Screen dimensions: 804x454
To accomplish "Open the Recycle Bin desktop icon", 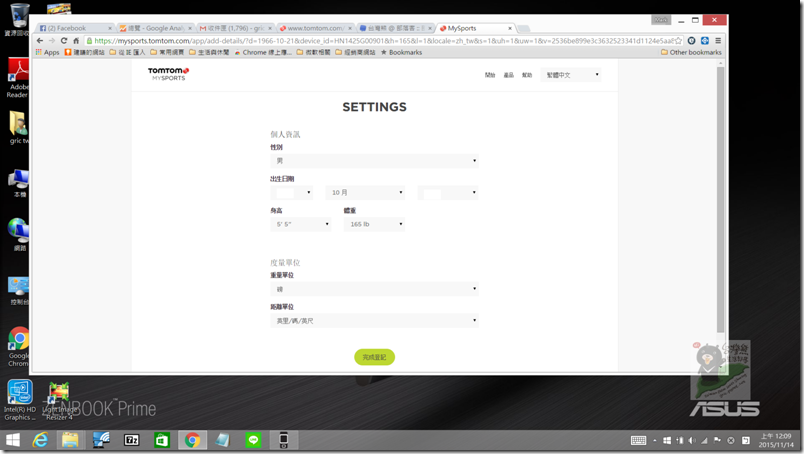I will [18, 19].
